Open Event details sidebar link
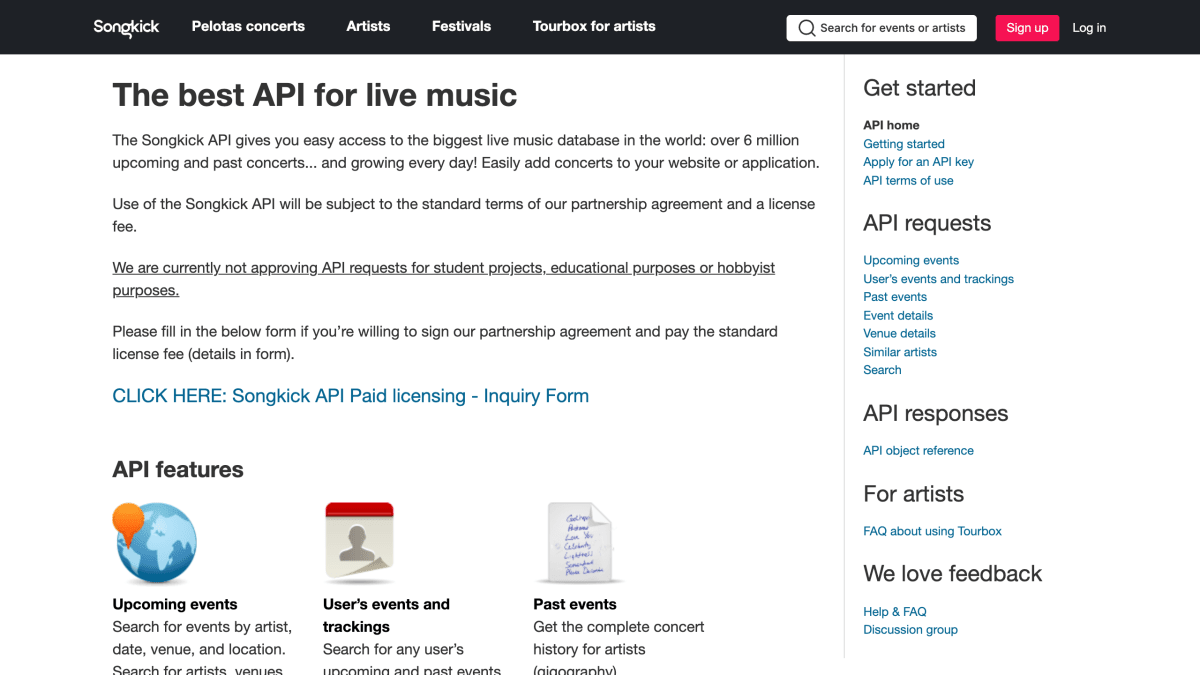The image size is (1200, 675). coord(898,315)
